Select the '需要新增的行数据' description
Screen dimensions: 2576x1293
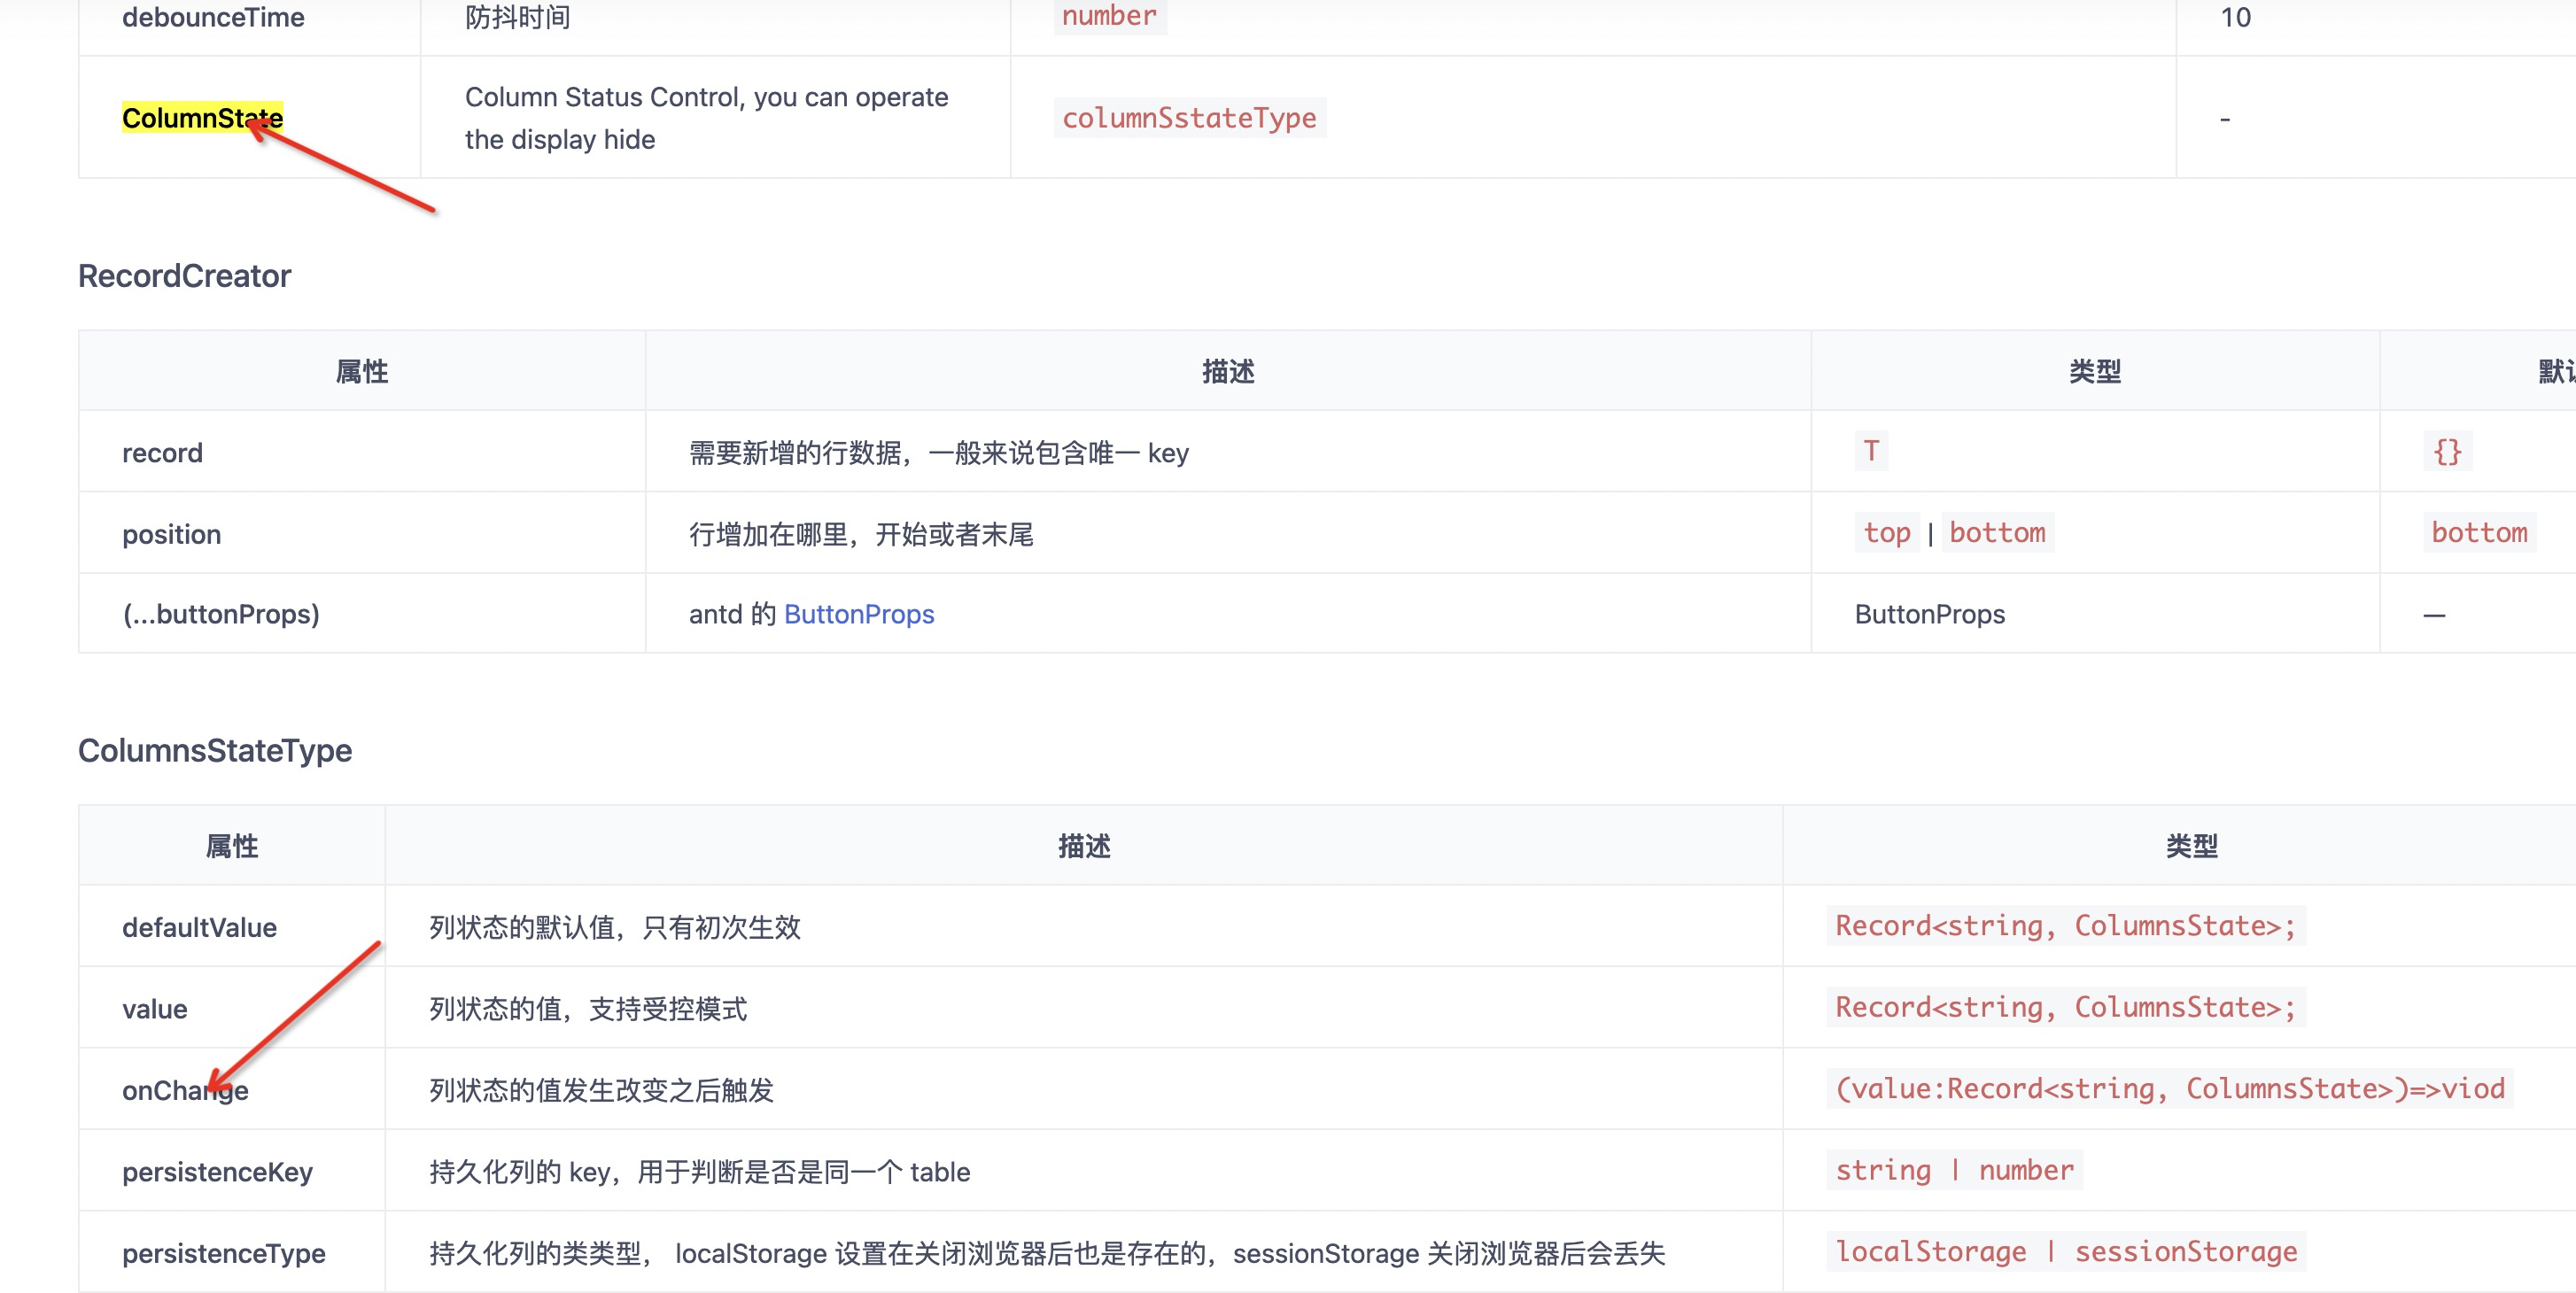(938, 453)
